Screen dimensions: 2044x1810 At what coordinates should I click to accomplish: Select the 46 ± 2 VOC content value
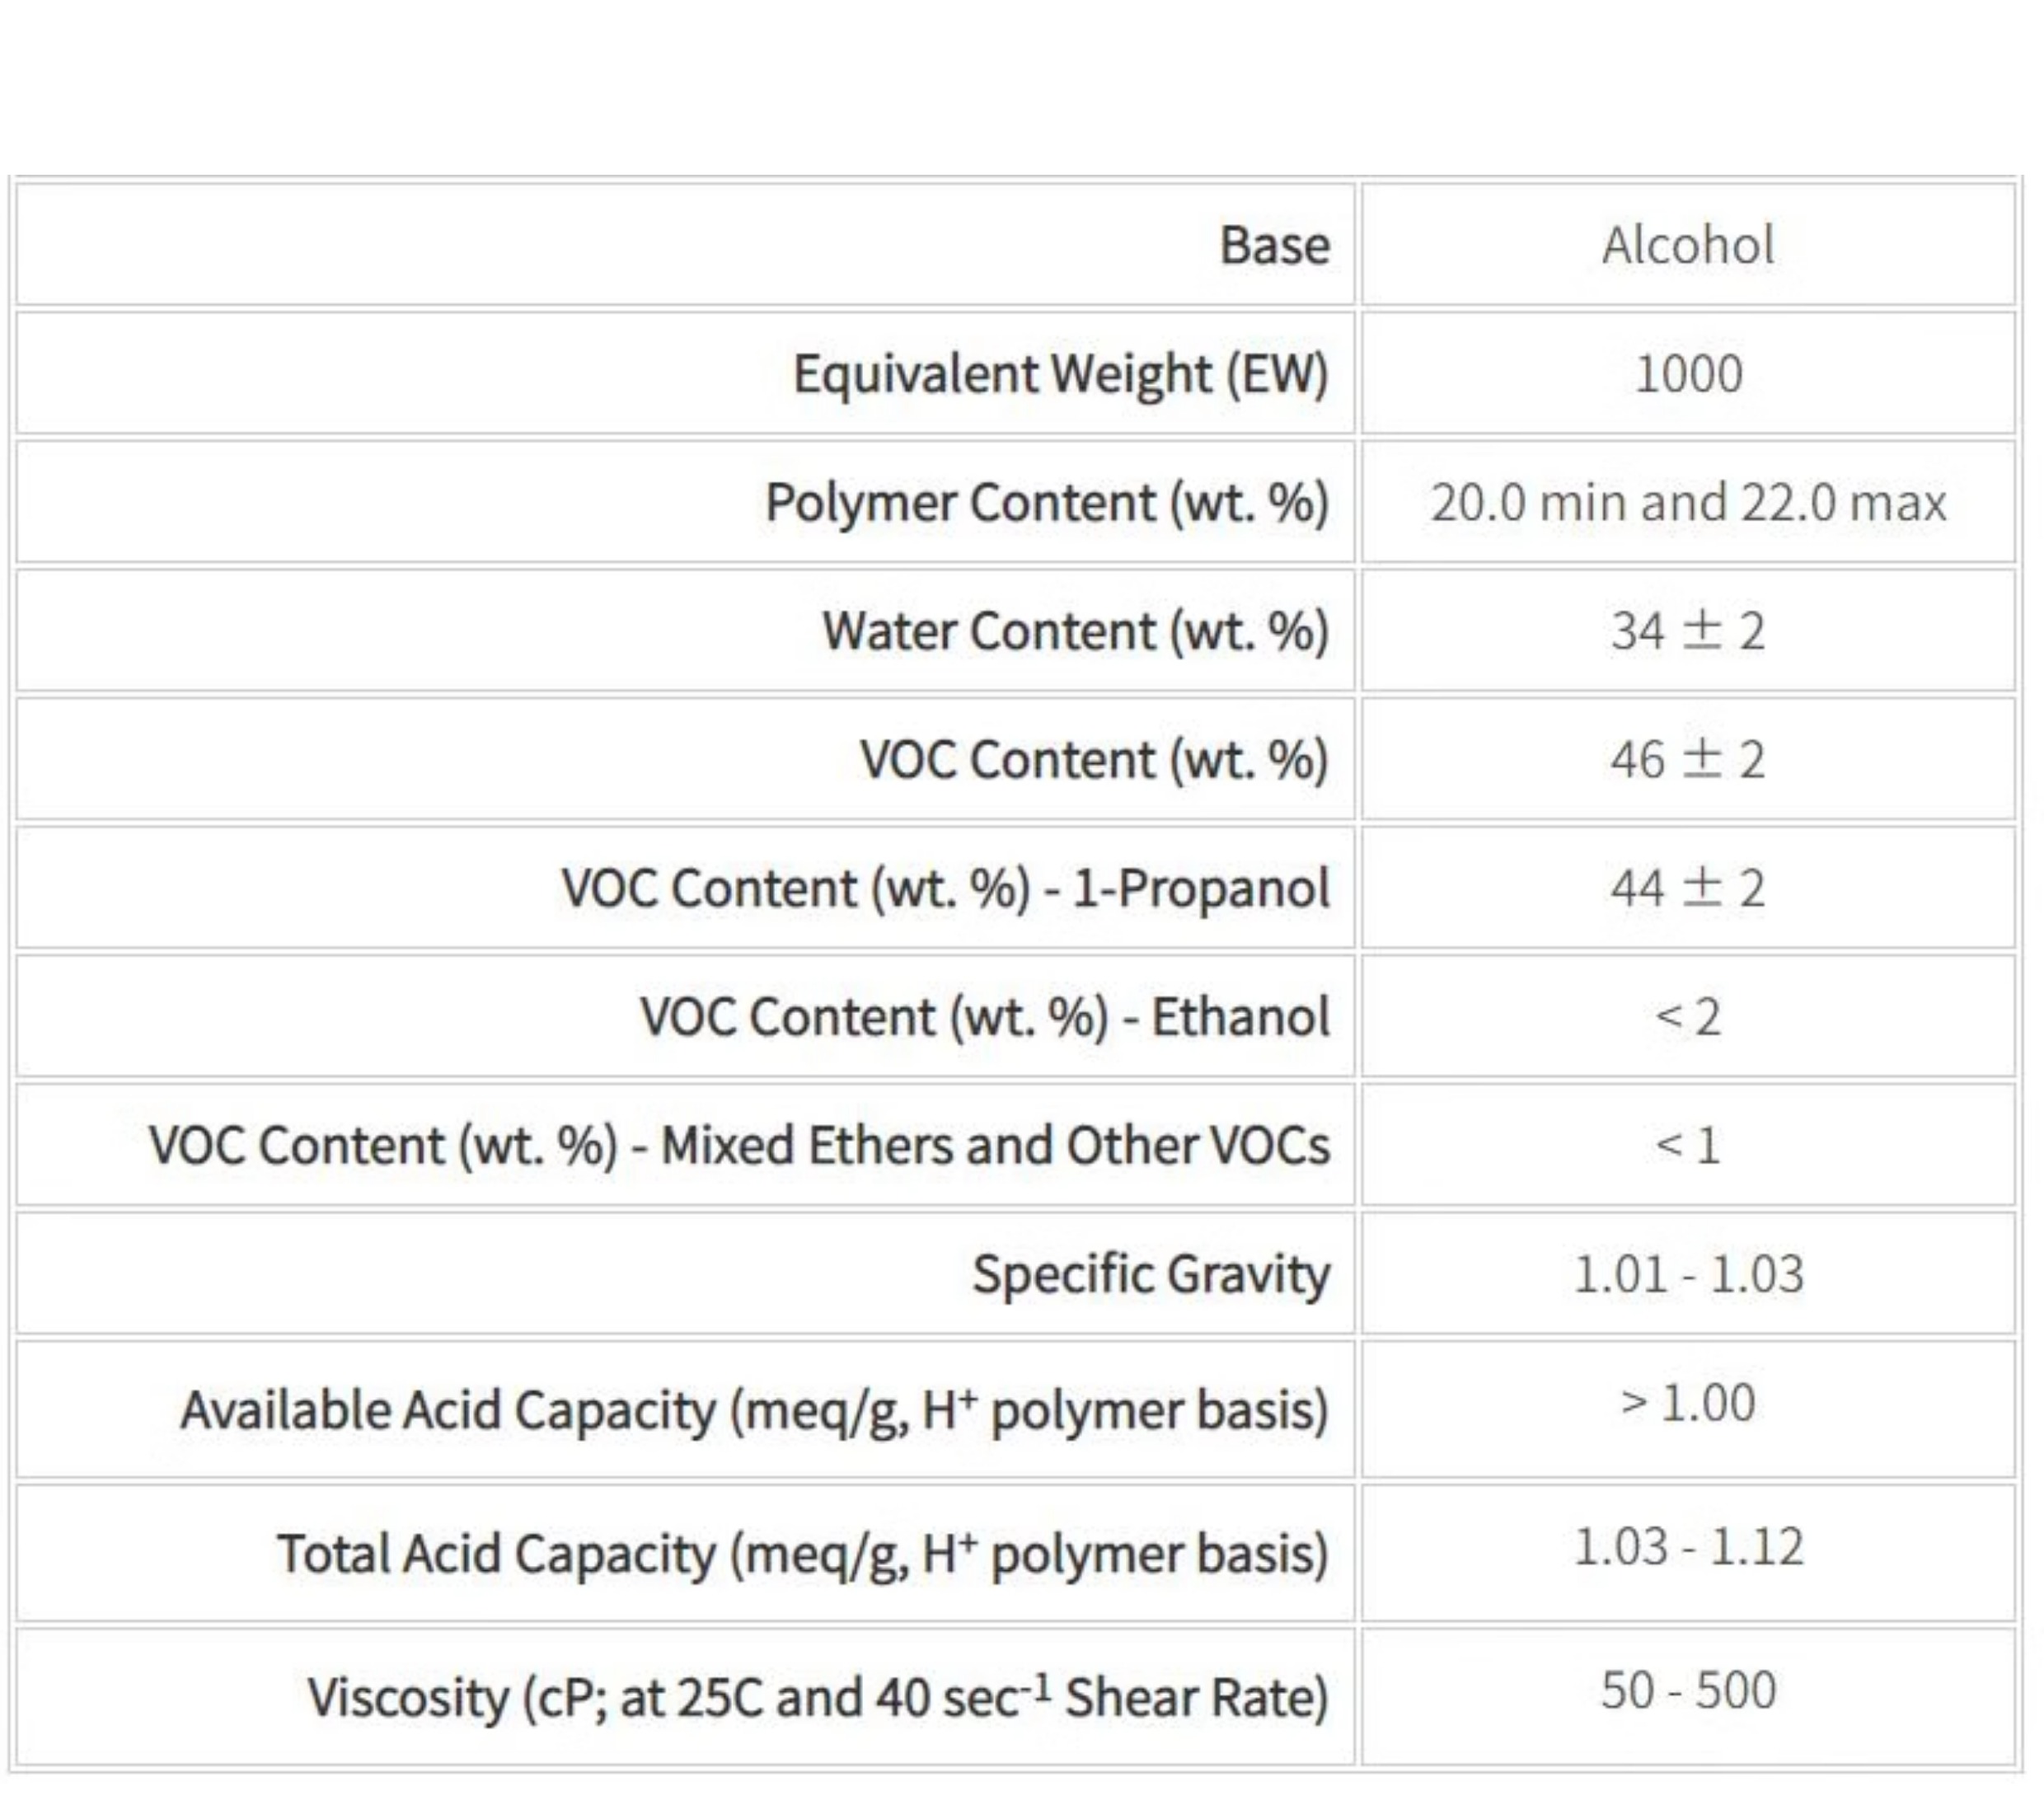click(1688, 759)
